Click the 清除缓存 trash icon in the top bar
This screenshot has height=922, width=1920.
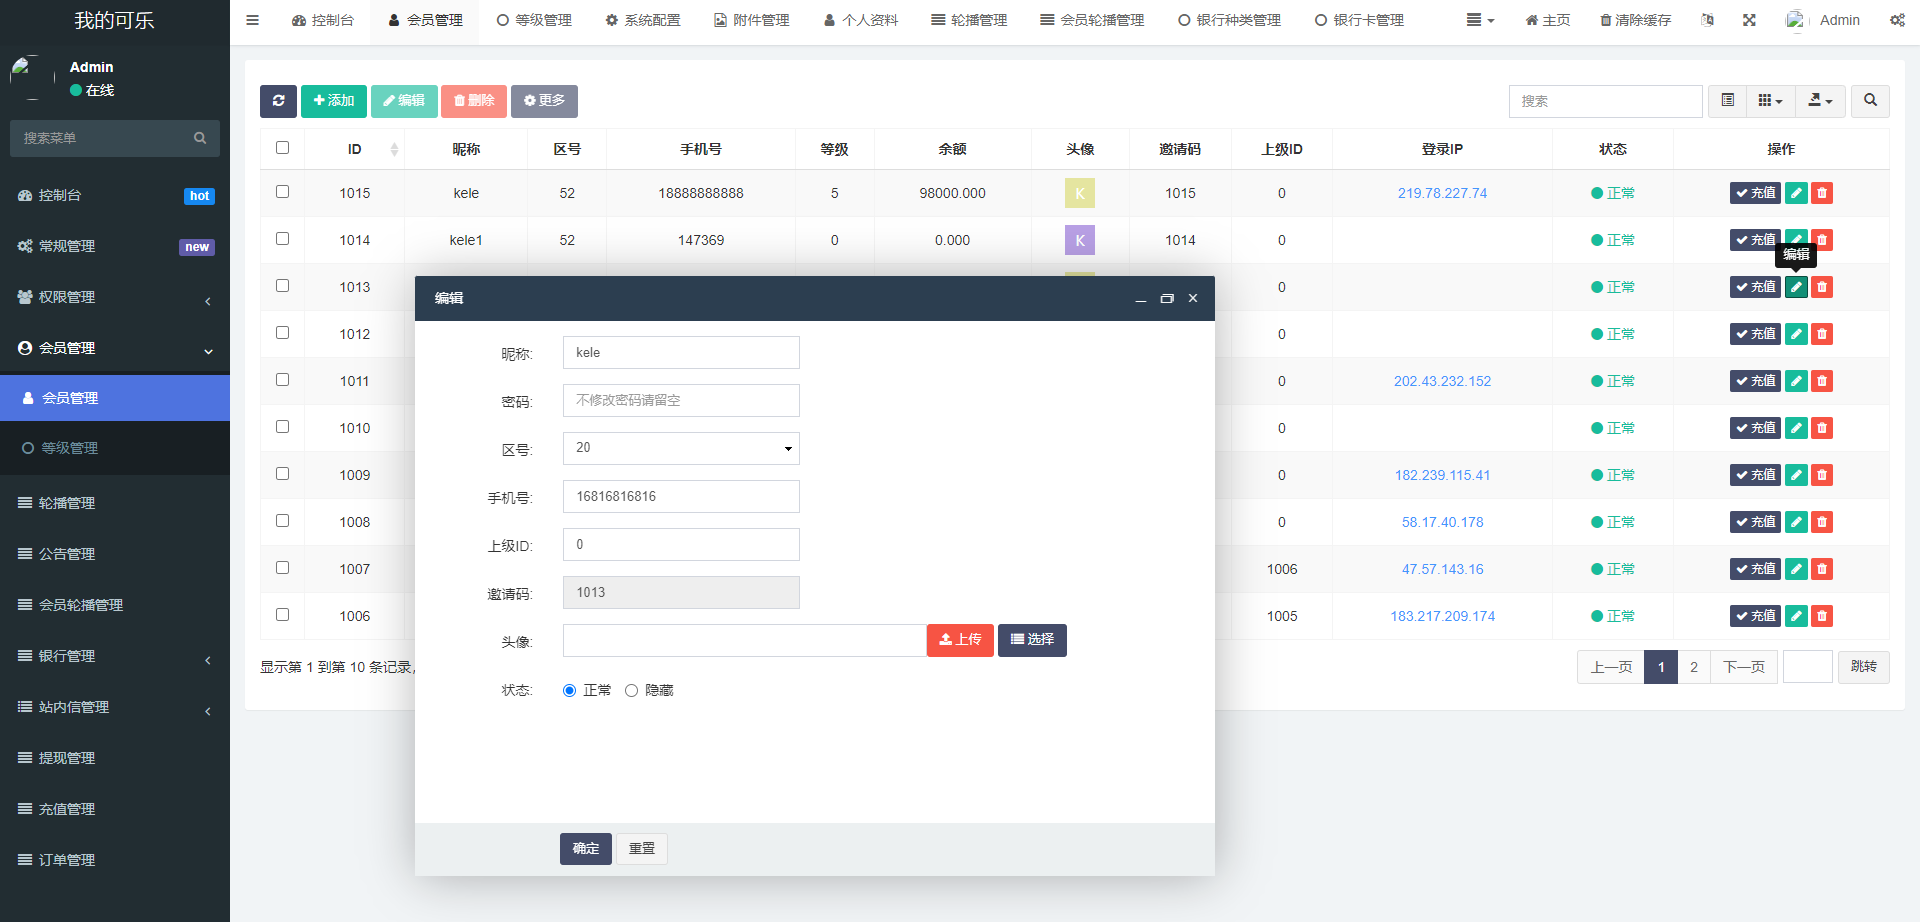click(1605, 20)
